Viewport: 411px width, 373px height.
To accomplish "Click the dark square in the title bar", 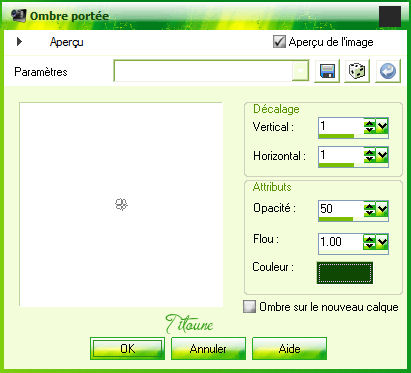I will 390,16.
